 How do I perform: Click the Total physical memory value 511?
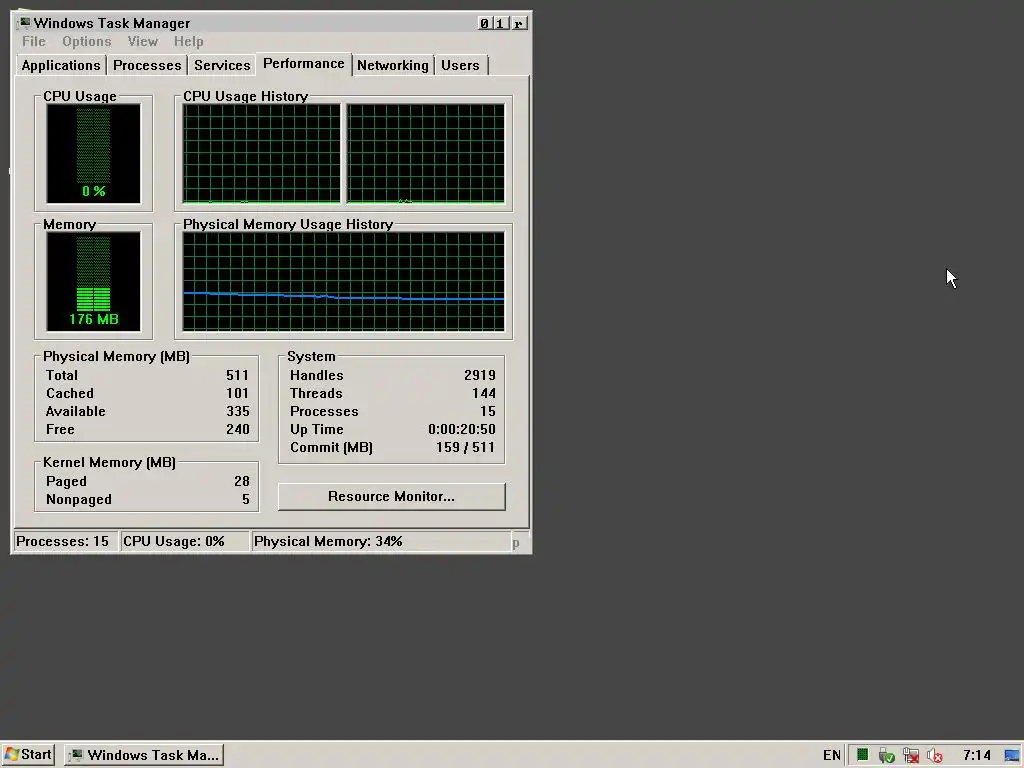click(x=237, y=376)
